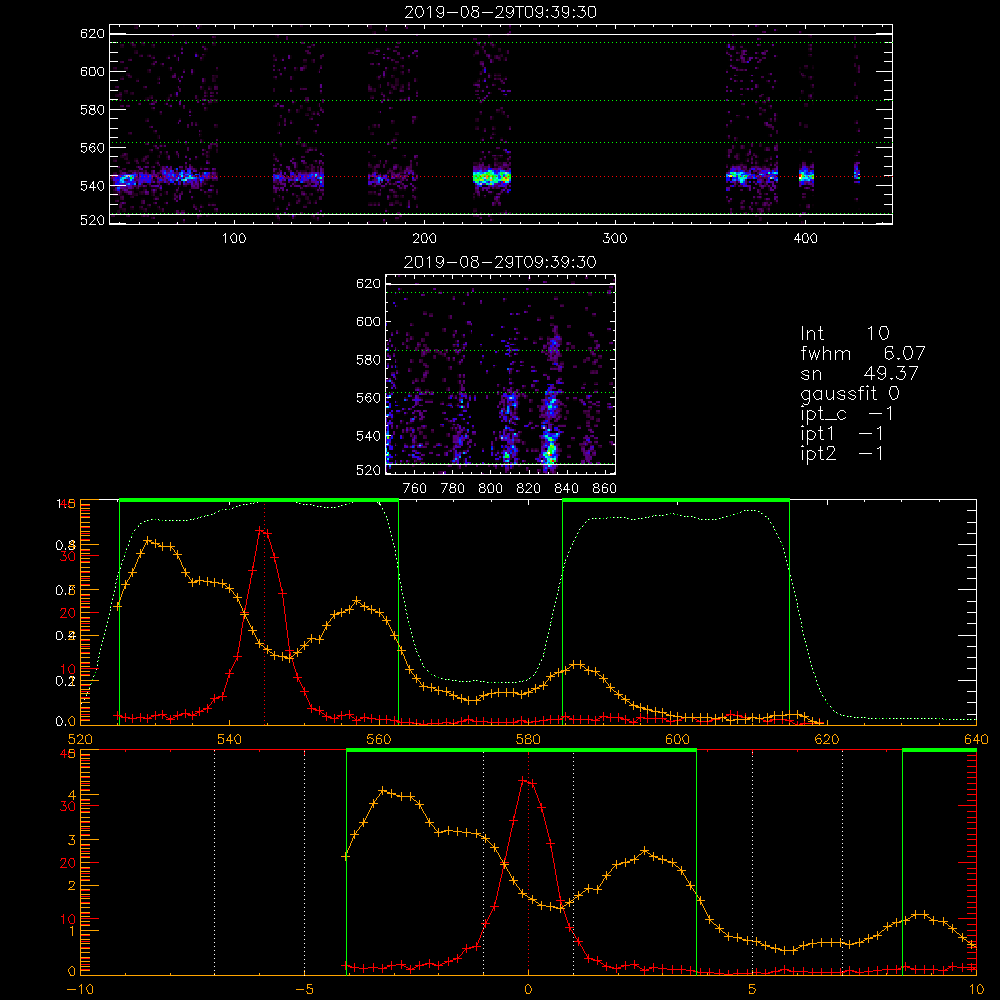
Task: Click the bright emission blob near x=235 in top spectrogram
Action: coord(492,177)
